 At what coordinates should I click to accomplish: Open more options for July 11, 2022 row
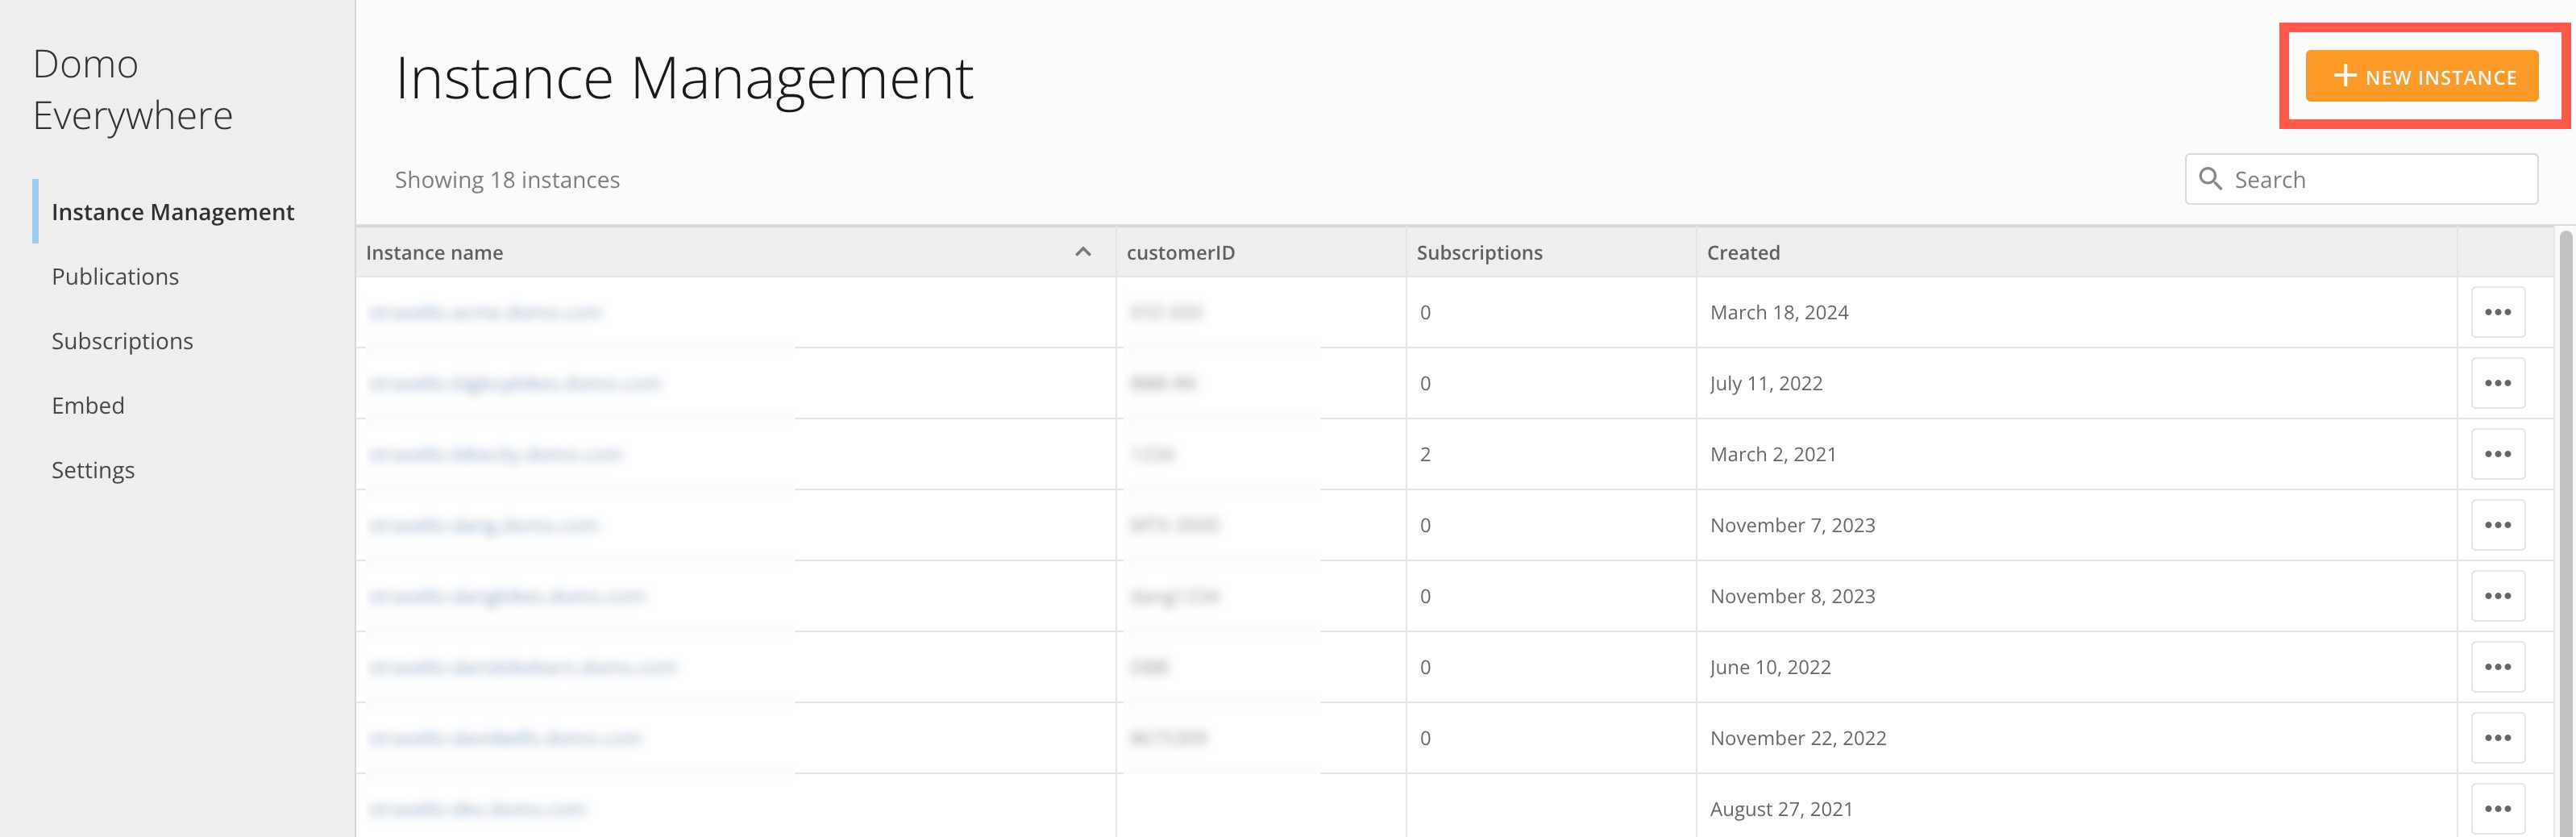(x=2497, y=383)
